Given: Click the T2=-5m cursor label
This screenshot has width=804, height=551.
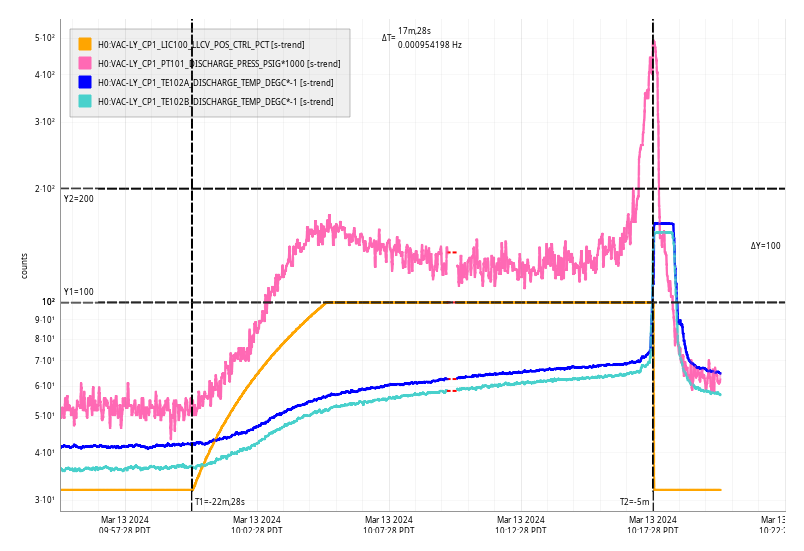Looking at the screenshot, I should (634, 502).
